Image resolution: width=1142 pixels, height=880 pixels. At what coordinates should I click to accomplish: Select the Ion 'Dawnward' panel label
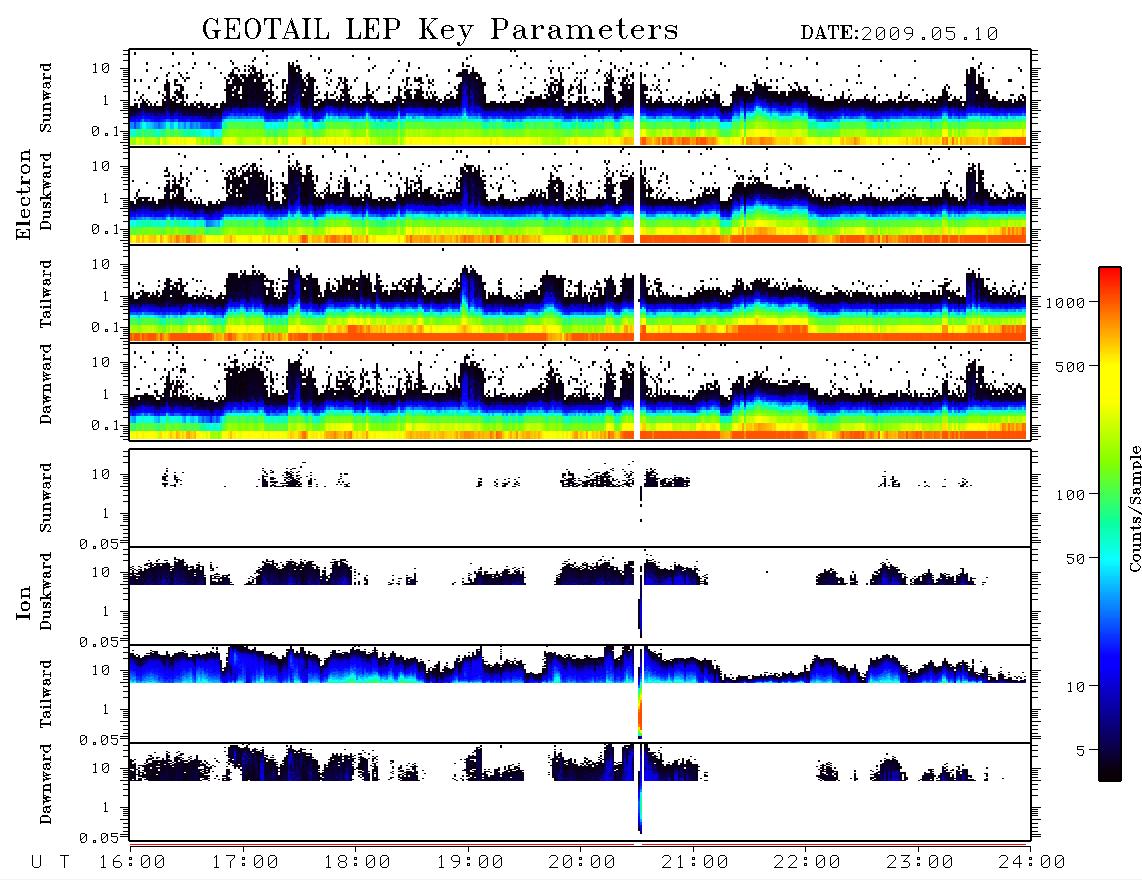click(x=46, y=784)
